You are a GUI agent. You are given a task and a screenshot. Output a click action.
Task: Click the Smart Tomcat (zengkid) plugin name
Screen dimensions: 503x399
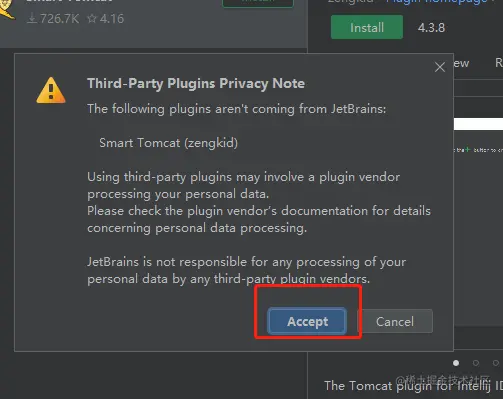coord(168,143)
